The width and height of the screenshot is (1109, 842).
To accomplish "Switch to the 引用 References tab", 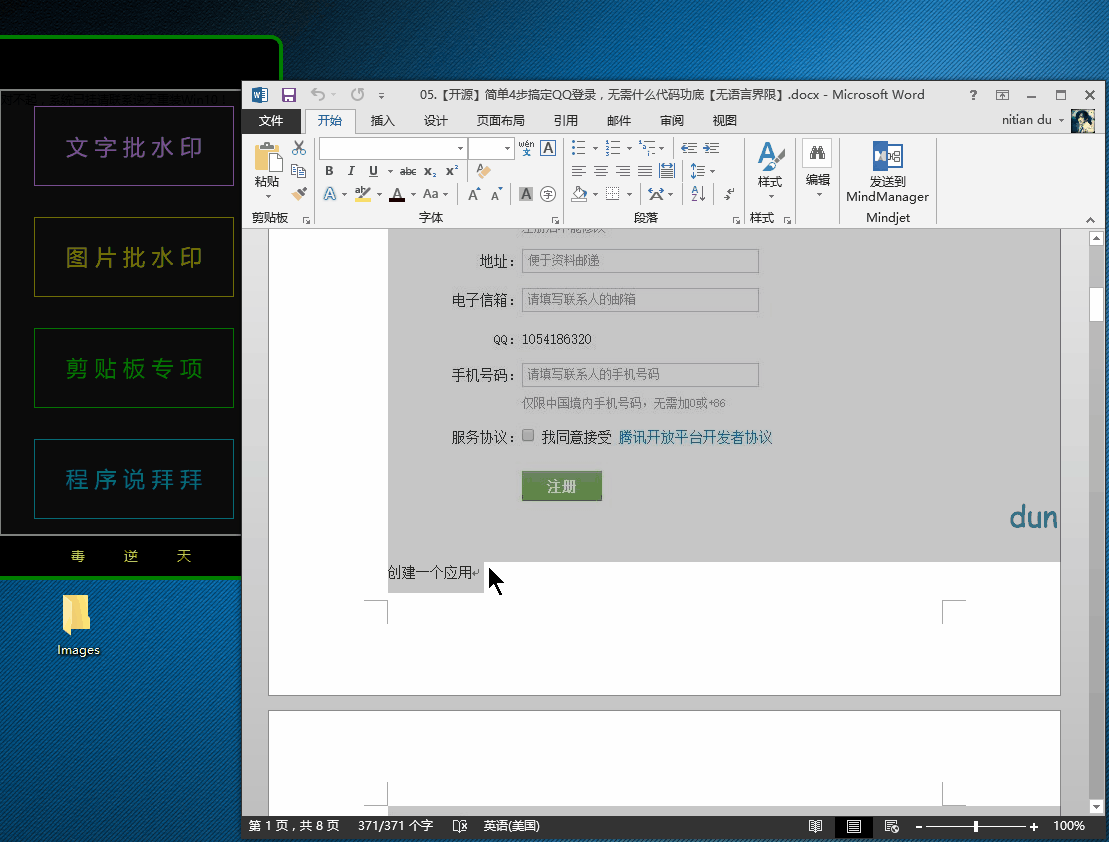I will pos(566,121).
